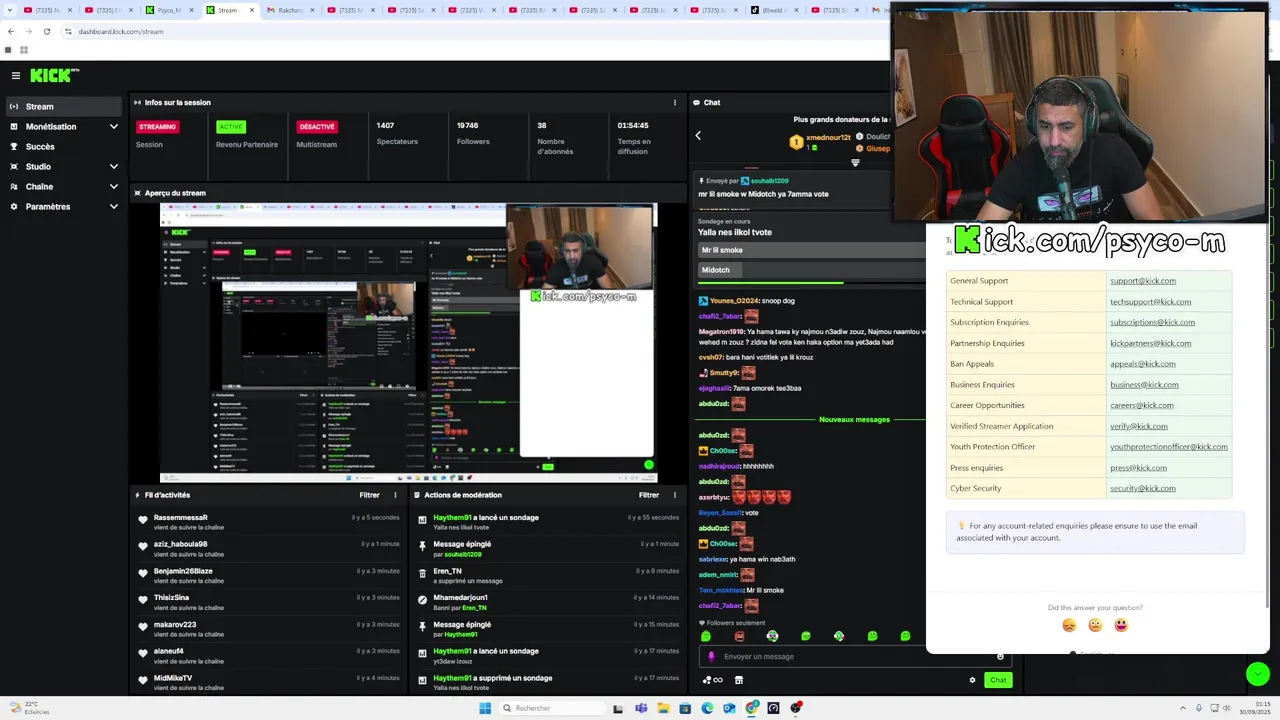
Task: Click Benjamin26Blaze in the activity feed
Action: click(183, 571)
